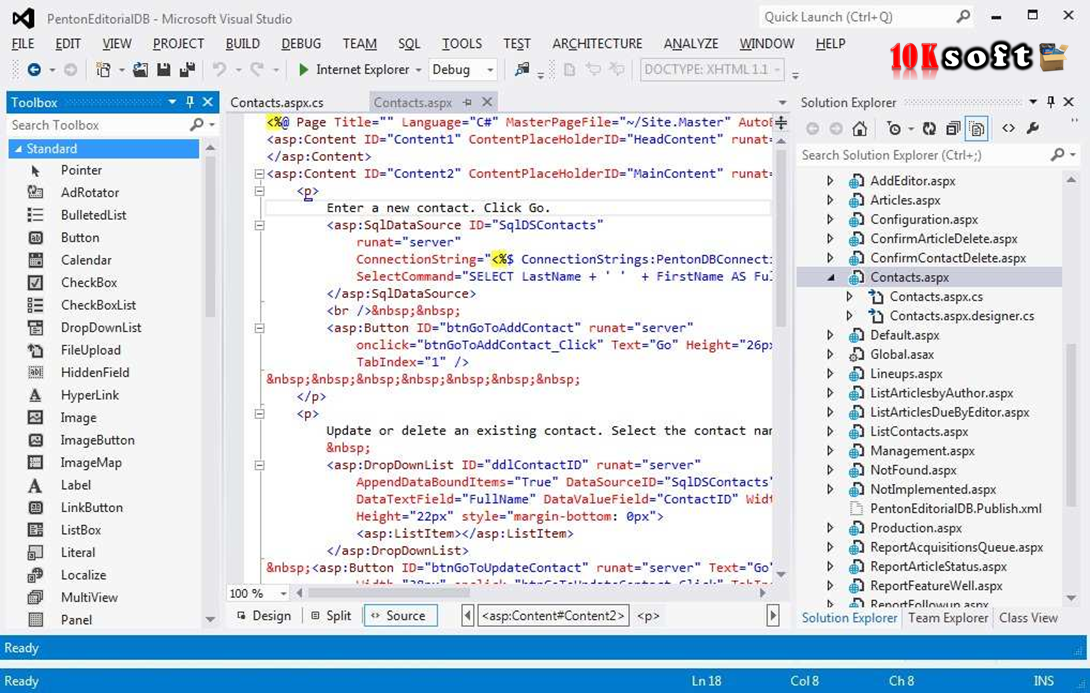Toggle Show All Files in Solution Explorer

coord(977,129)
